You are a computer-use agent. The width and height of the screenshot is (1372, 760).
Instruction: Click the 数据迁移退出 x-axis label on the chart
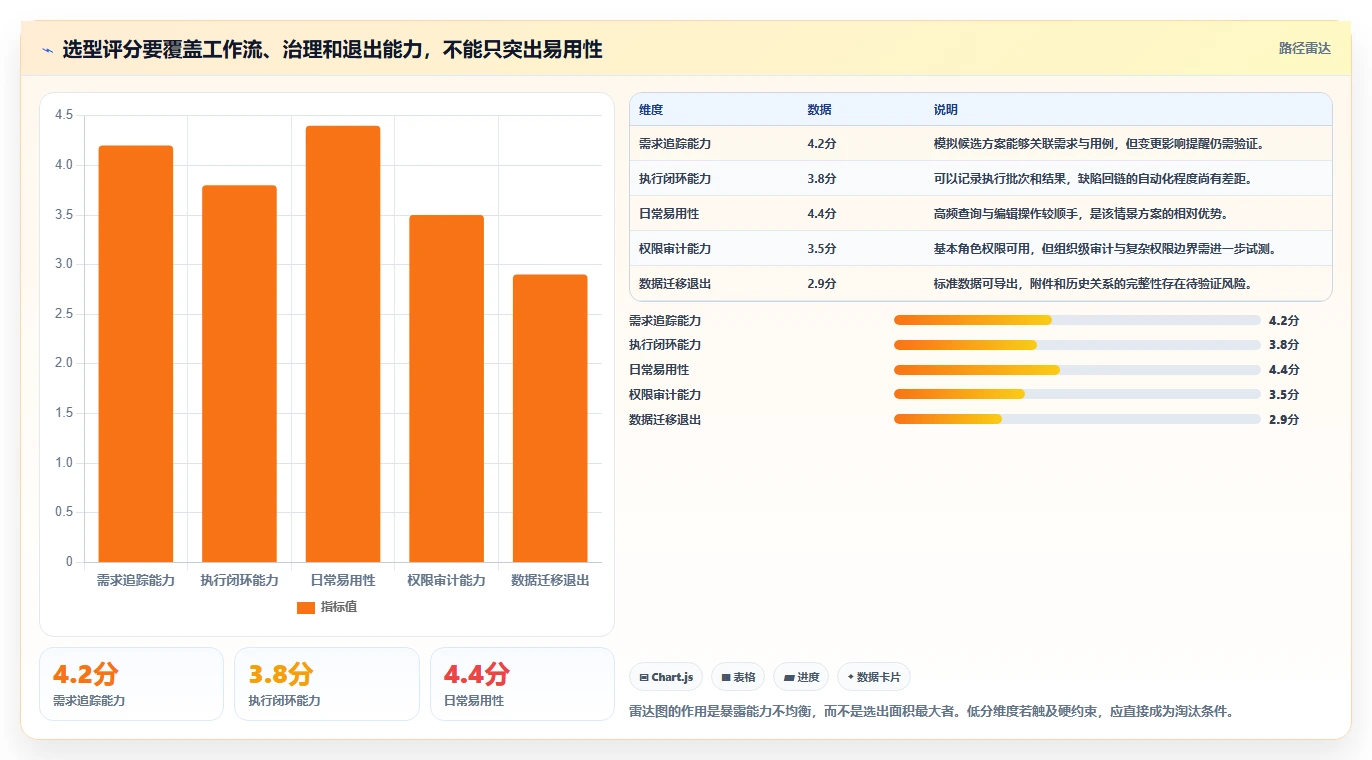(550, 580)
